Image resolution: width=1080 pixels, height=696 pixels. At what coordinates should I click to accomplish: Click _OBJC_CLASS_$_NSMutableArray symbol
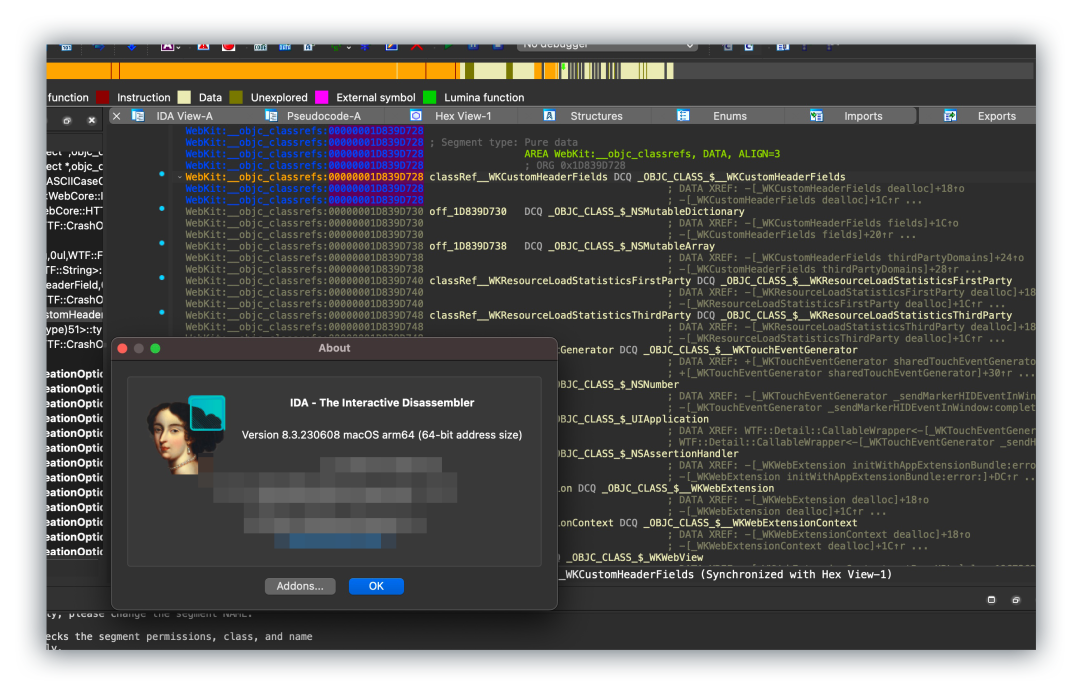tap(632, 246)
